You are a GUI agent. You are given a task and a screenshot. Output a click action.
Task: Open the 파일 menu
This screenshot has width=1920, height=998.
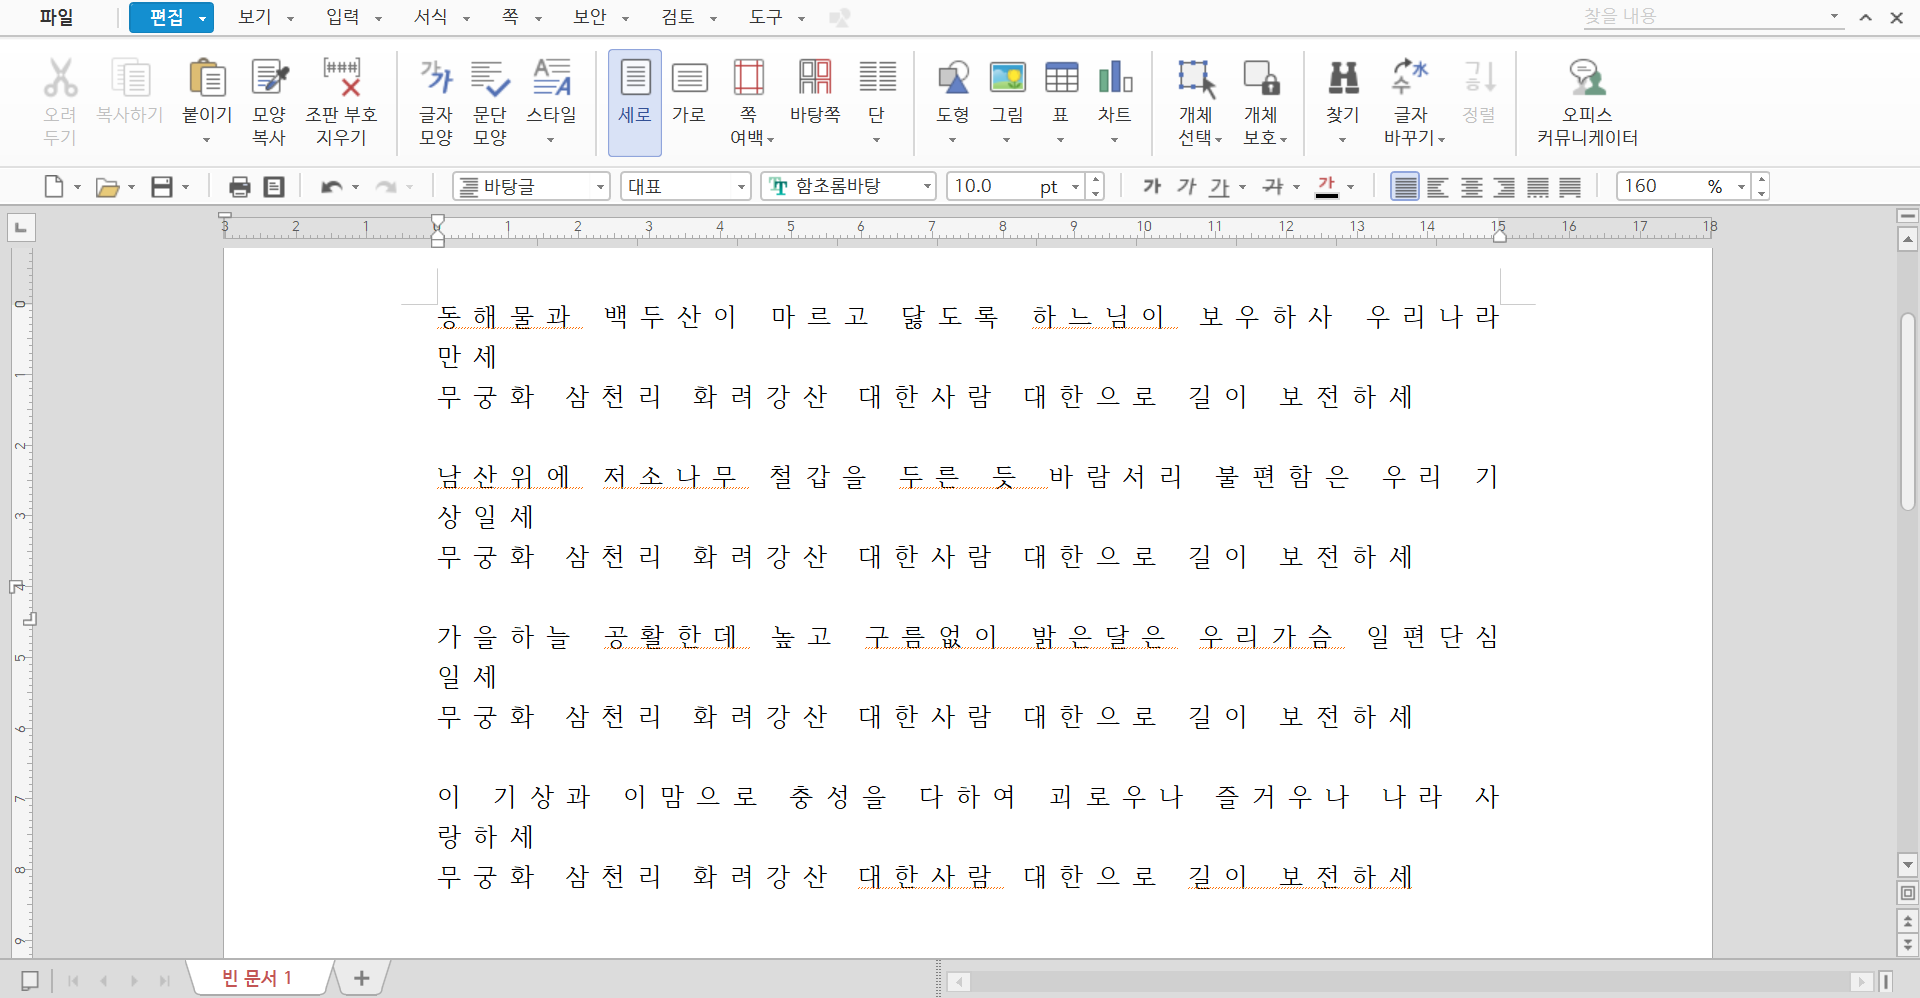[56, 18]
